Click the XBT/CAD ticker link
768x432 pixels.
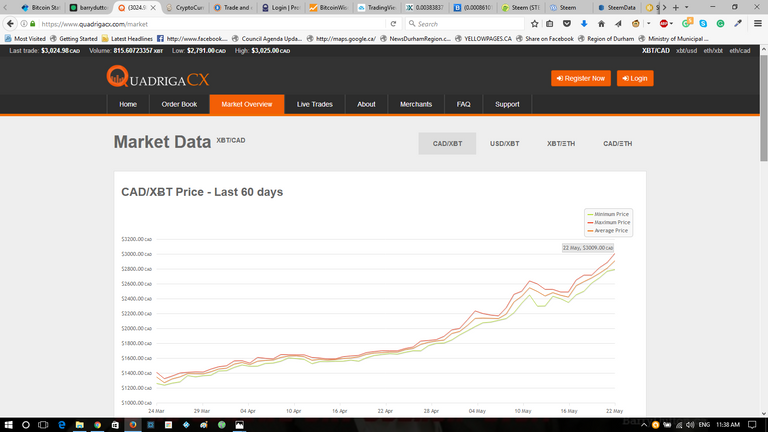pyautogui.click(x=656, y=50)
